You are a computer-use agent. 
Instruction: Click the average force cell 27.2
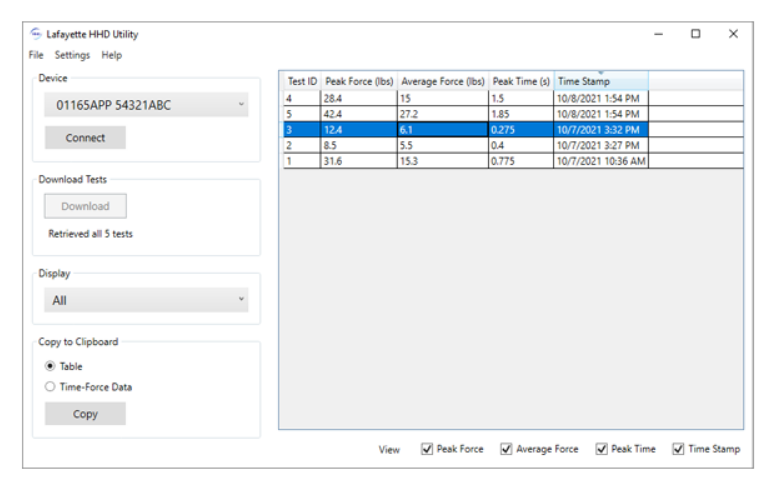click(x=443, y=114)
